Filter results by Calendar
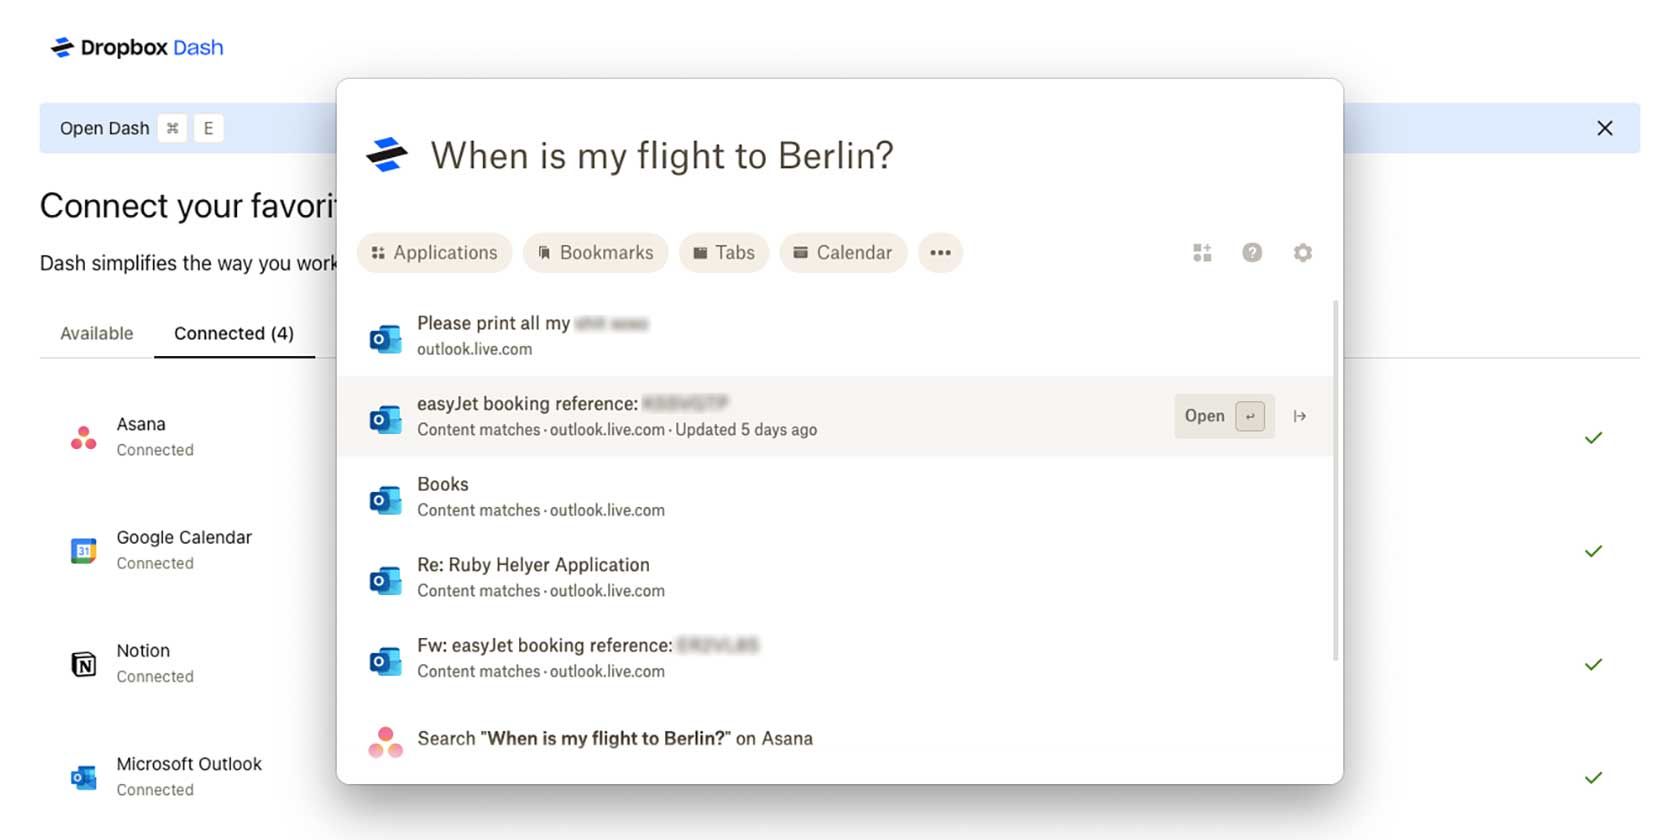The width and height of the screenshot is (1680, 840). [843, 253]
